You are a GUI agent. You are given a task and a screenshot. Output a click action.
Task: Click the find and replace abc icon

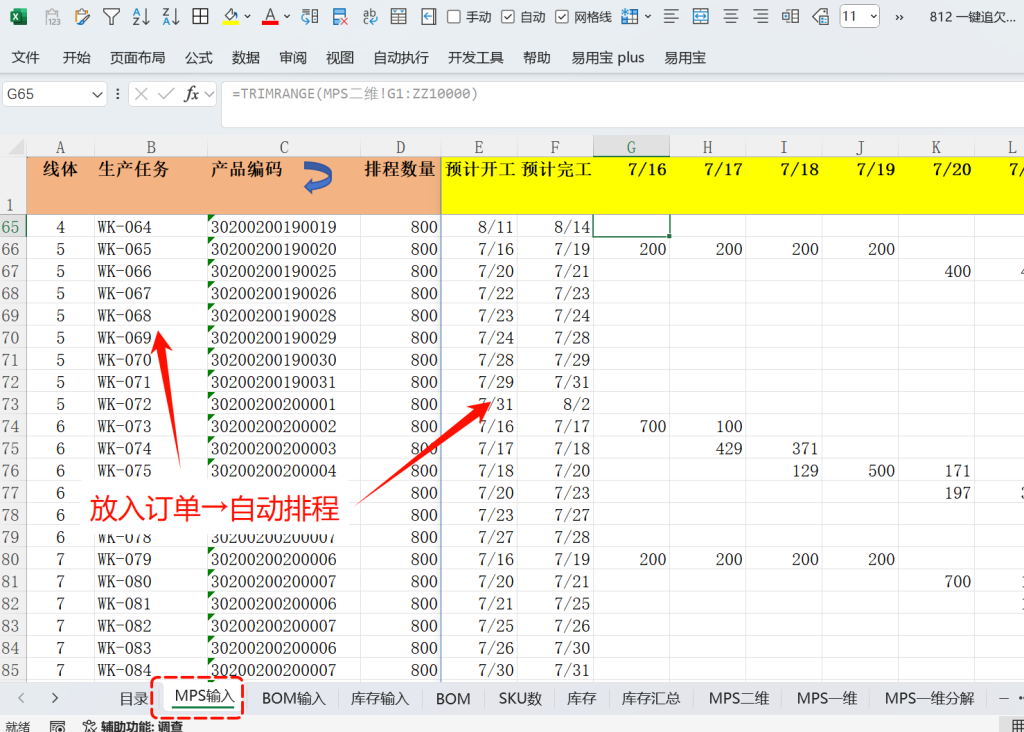click(x=370, y=17)
